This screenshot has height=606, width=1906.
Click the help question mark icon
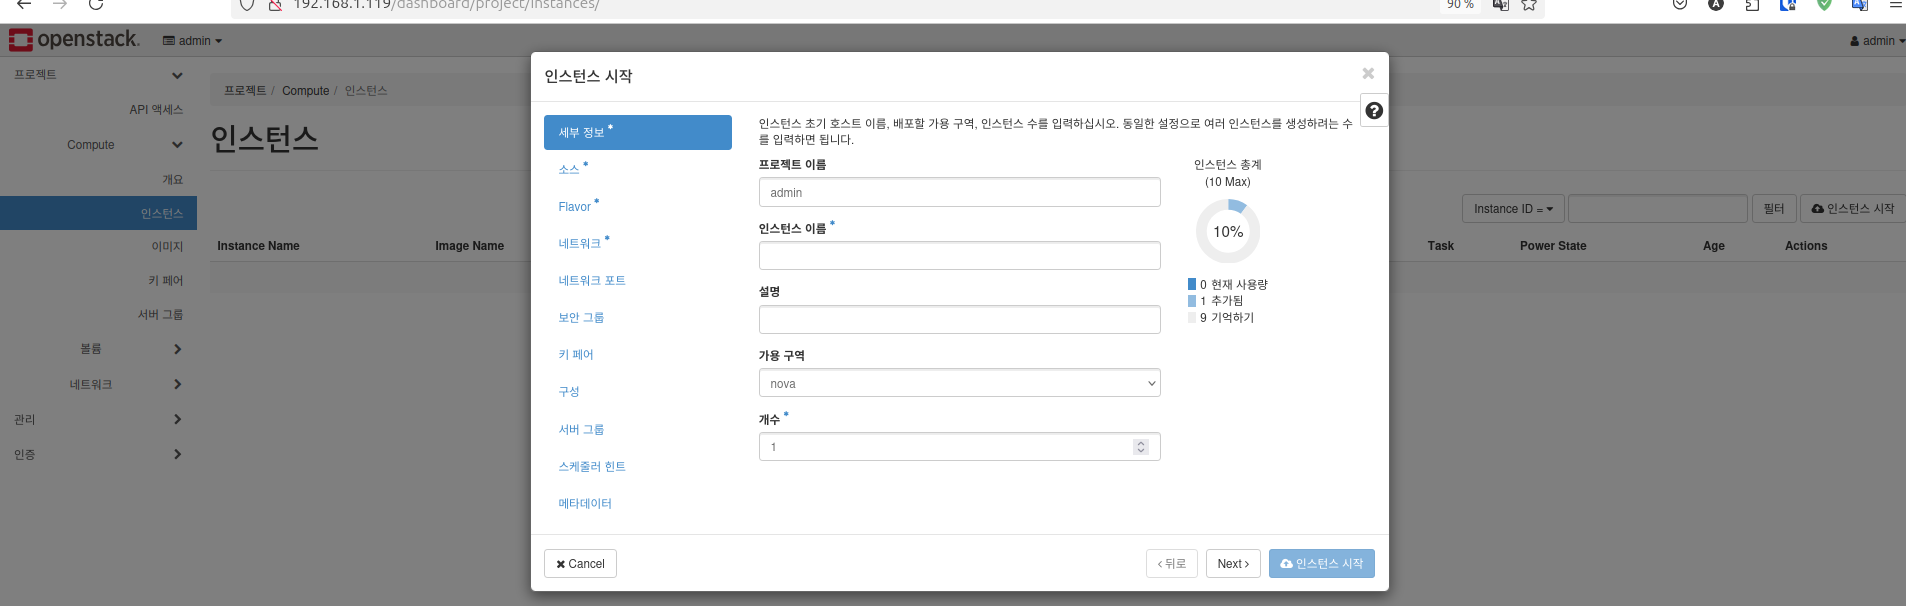pyautogui.click(x=1374, y=111)
